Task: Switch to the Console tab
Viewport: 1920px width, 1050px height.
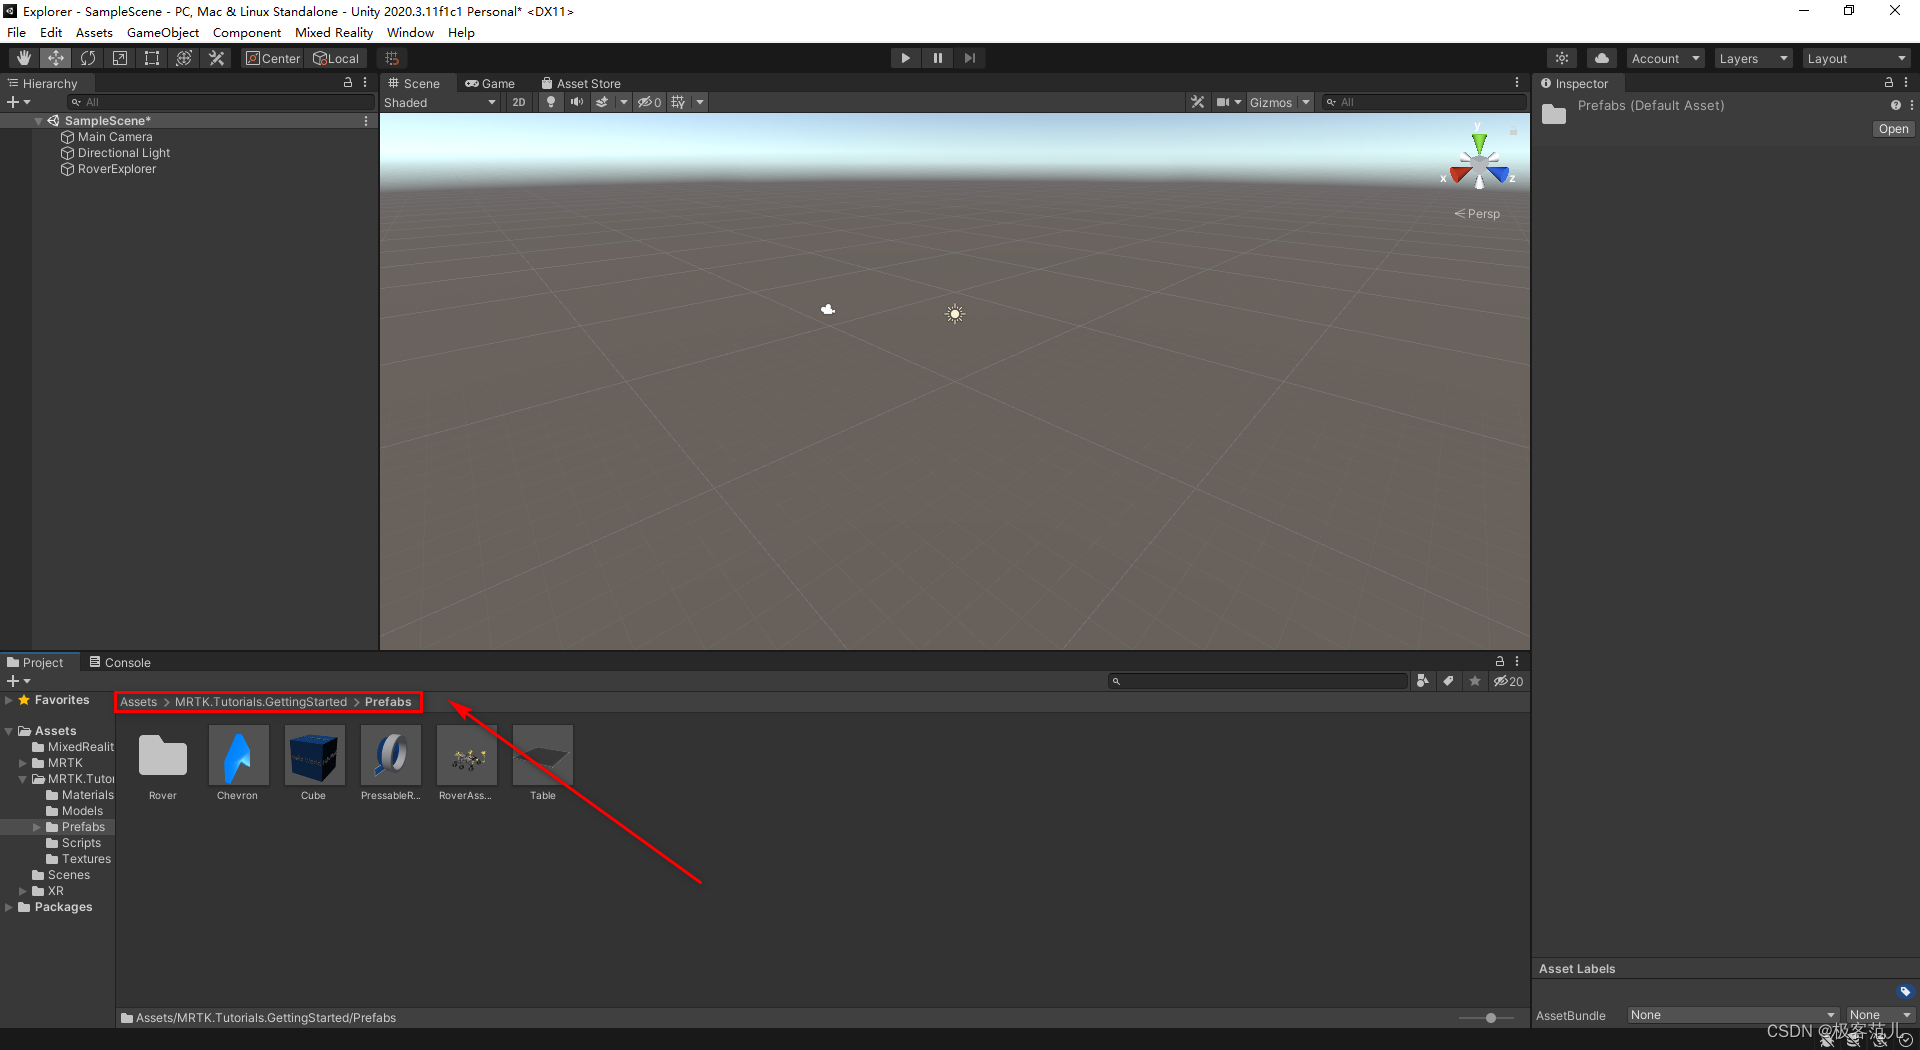Action: (120, 662)
